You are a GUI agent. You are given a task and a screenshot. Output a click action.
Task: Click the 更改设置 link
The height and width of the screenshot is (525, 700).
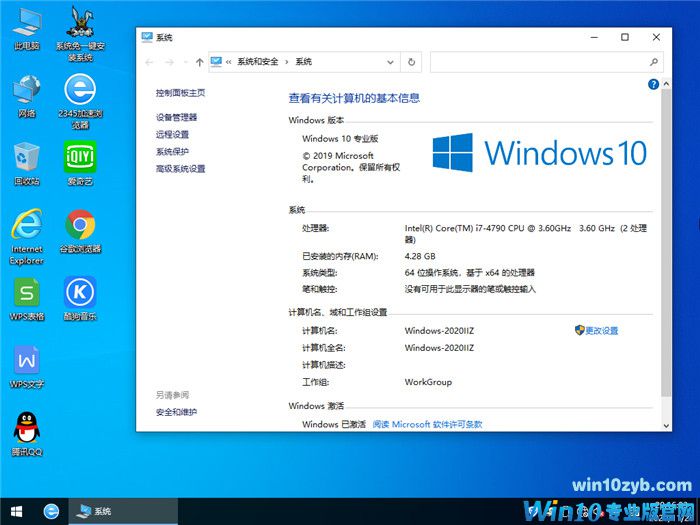(x=601, y=330)
